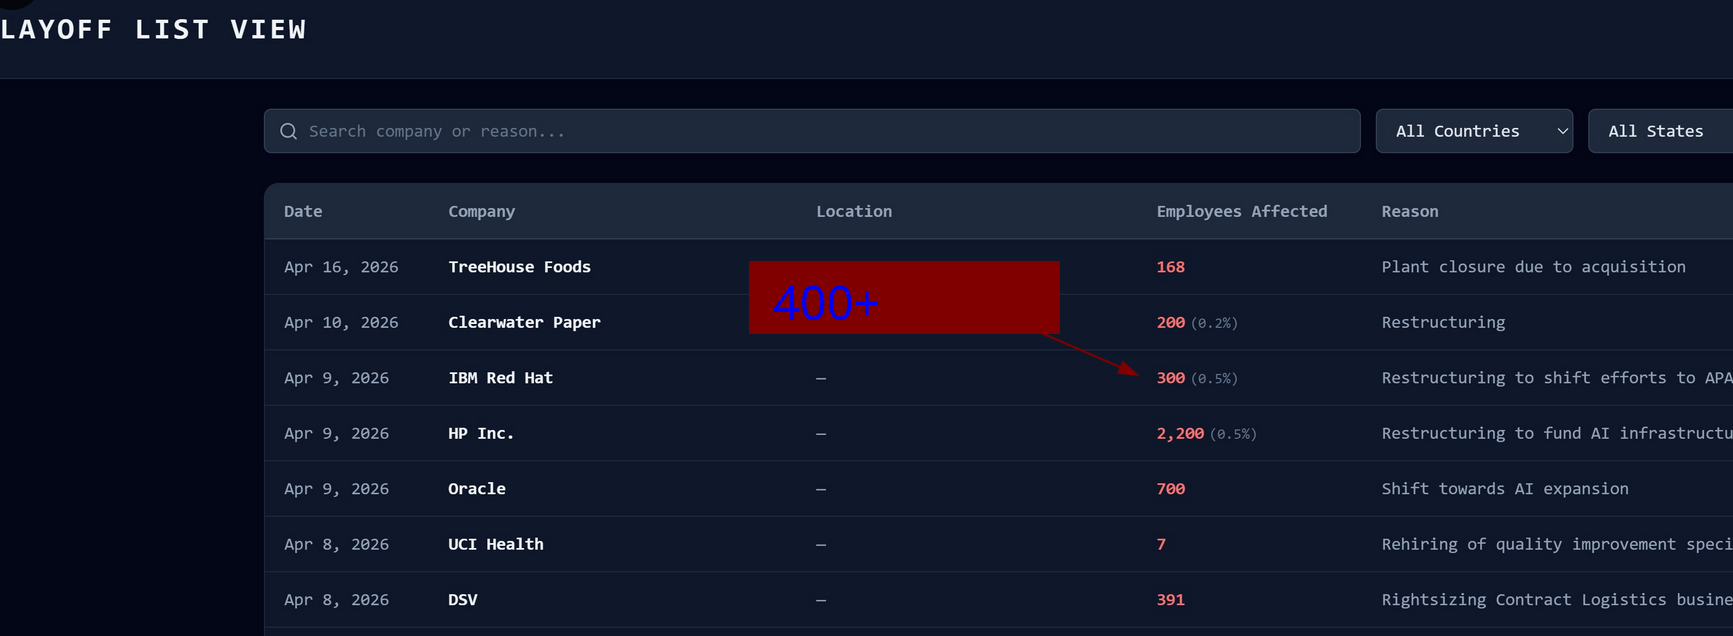
Task: Focus the Search company or reason field
Action: (812, 131)
